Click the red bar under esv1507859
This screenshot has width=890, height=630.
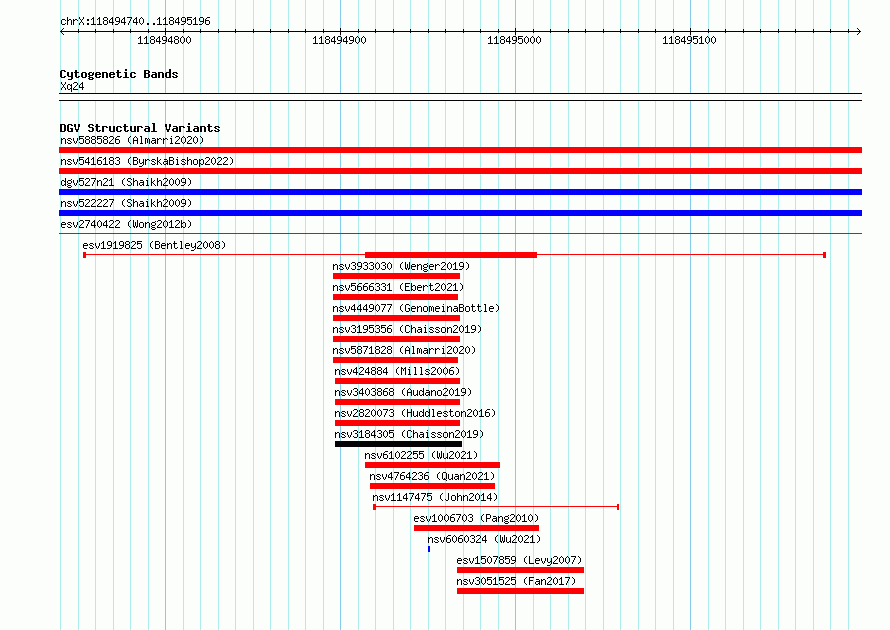click(520, 570)
